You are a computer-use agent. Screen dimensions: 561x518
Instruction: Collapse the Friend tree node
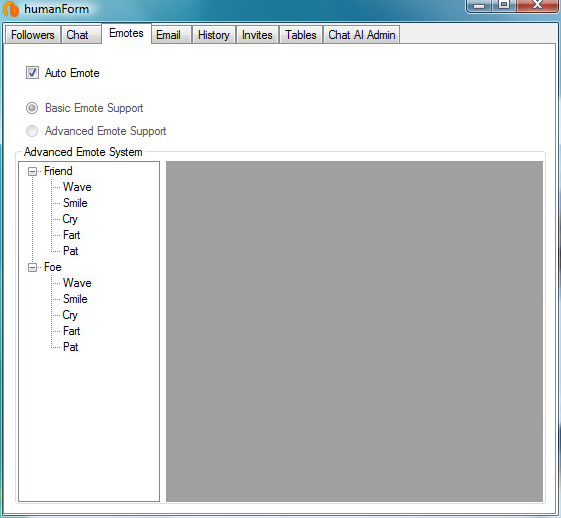[32, 171]
